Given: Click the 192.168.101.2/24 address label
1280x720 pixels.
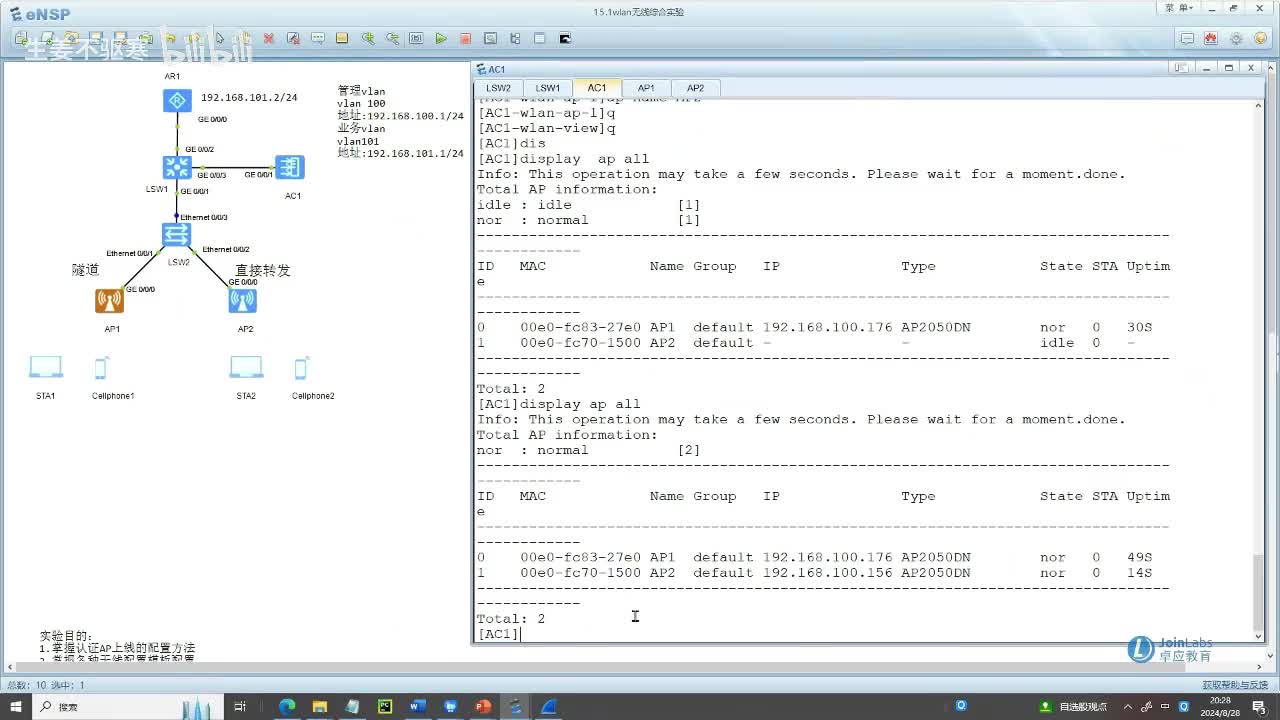Looking at the screenshot, I should click(249, 98).
